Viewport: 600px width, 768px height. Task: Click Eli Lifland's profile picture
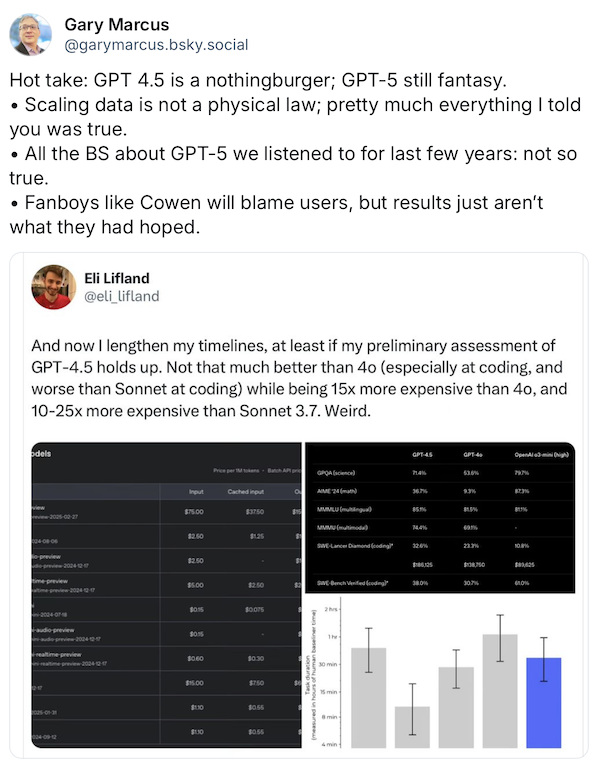pyautogui.click(x=54, y=287)
